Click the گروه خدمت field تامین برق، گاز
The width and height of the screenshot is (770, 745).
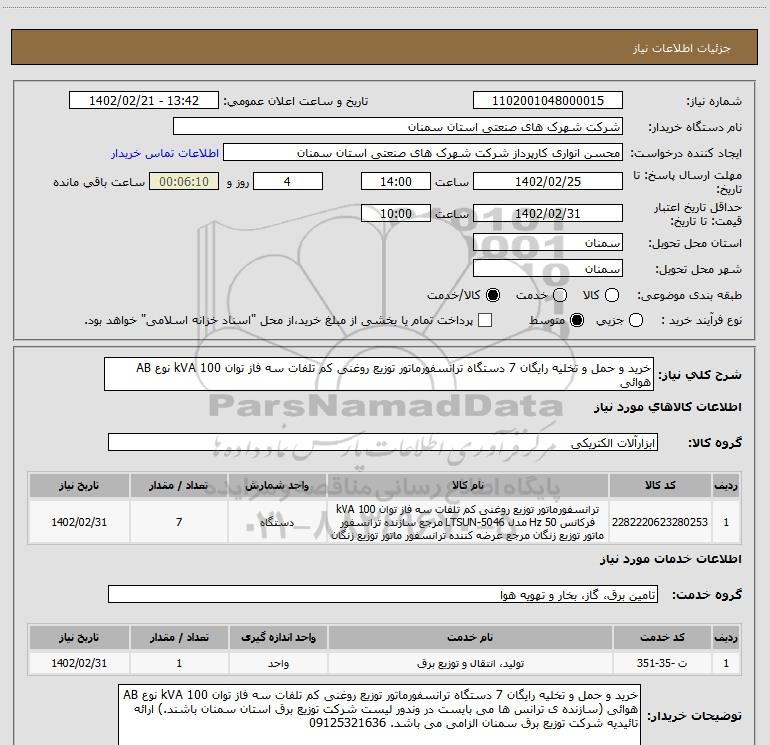(383, 594)
